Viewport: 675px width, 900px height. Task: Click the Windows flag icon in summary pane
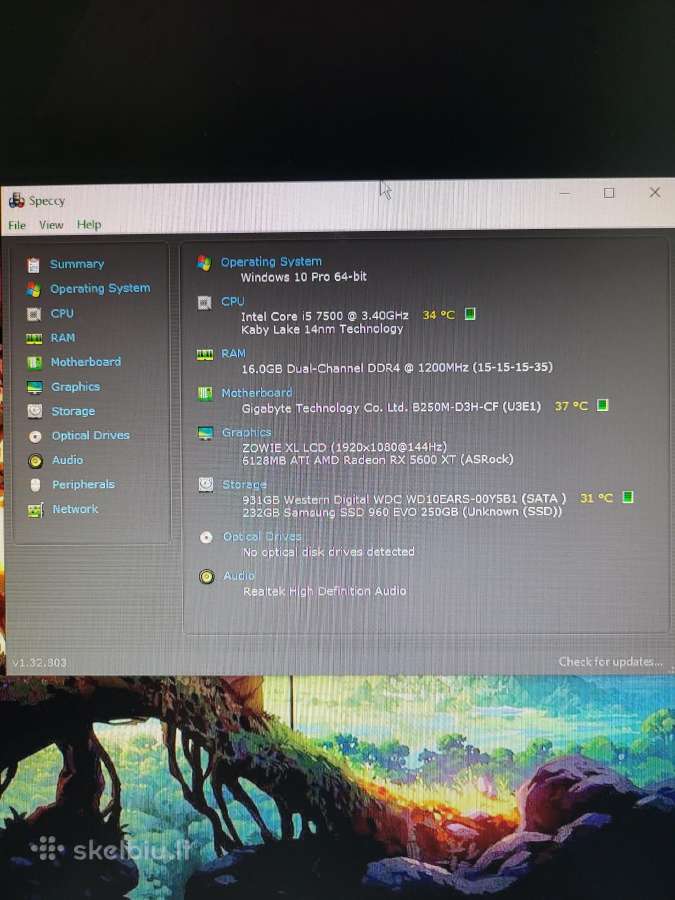tap(204, 263)
